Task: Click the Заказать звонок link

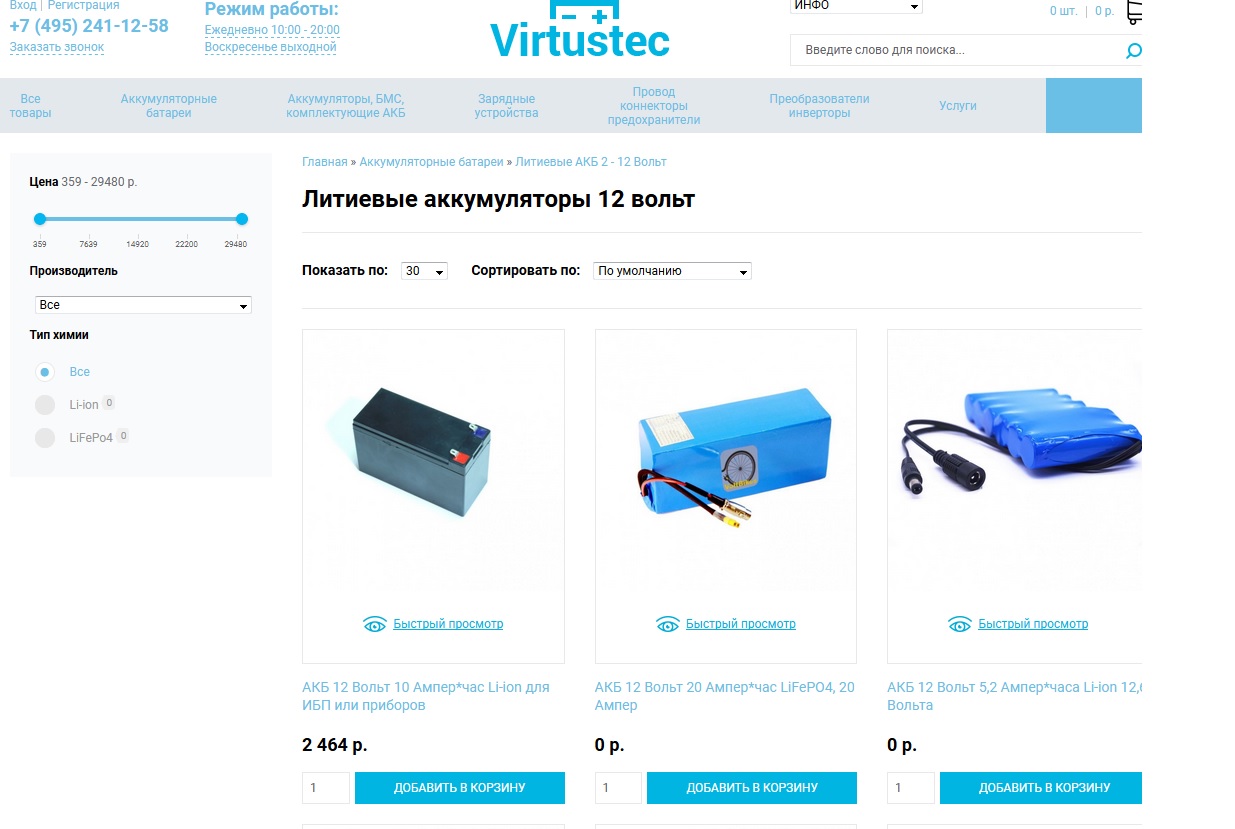Action: click(57, 47)
